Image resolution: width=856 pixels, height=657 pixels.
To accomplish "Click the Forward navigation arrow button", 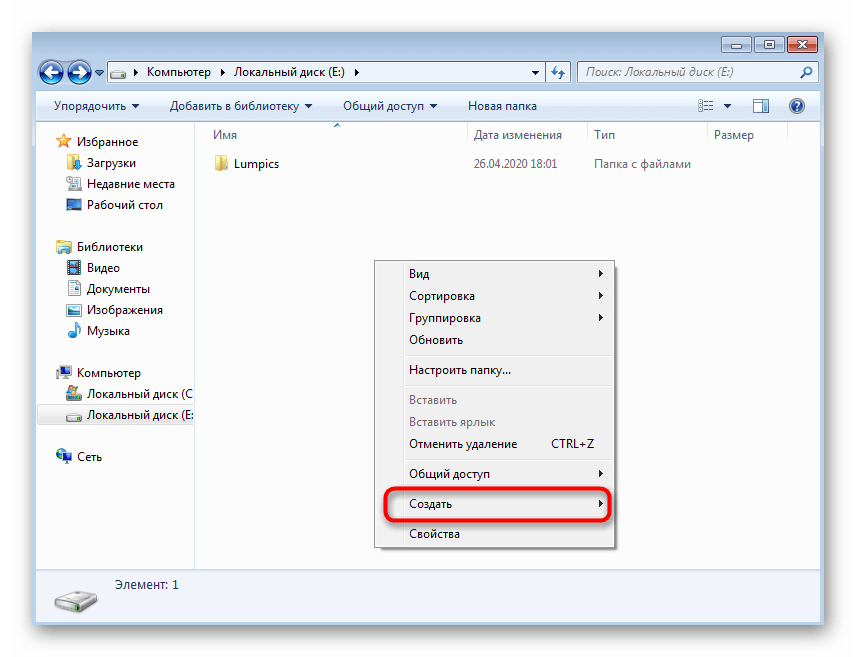I will (79, 73).
